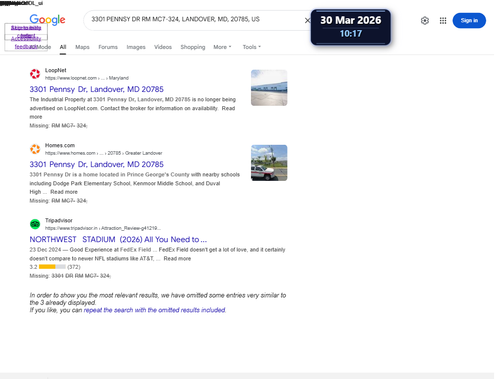Click the tripadvisor.in Attraction_Review URL

(103, 228)
